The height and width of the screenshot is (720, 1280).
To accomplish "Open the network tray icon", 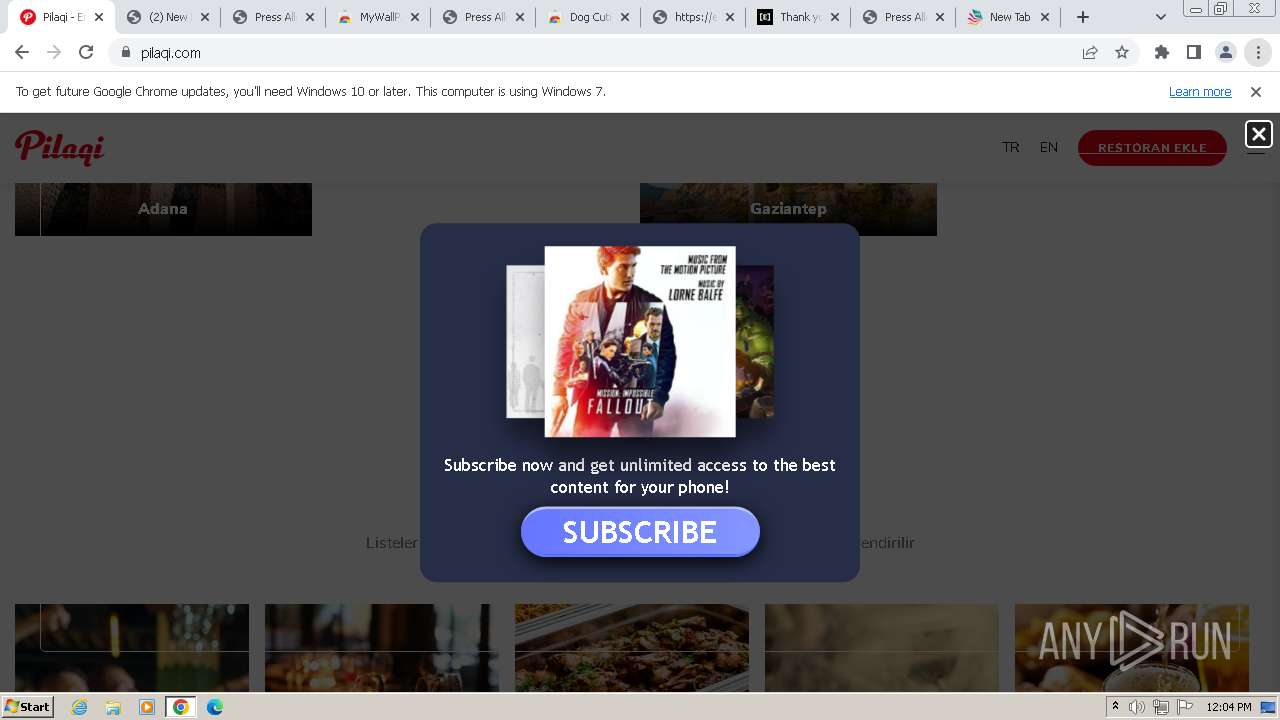I will tap(1161, 707).
